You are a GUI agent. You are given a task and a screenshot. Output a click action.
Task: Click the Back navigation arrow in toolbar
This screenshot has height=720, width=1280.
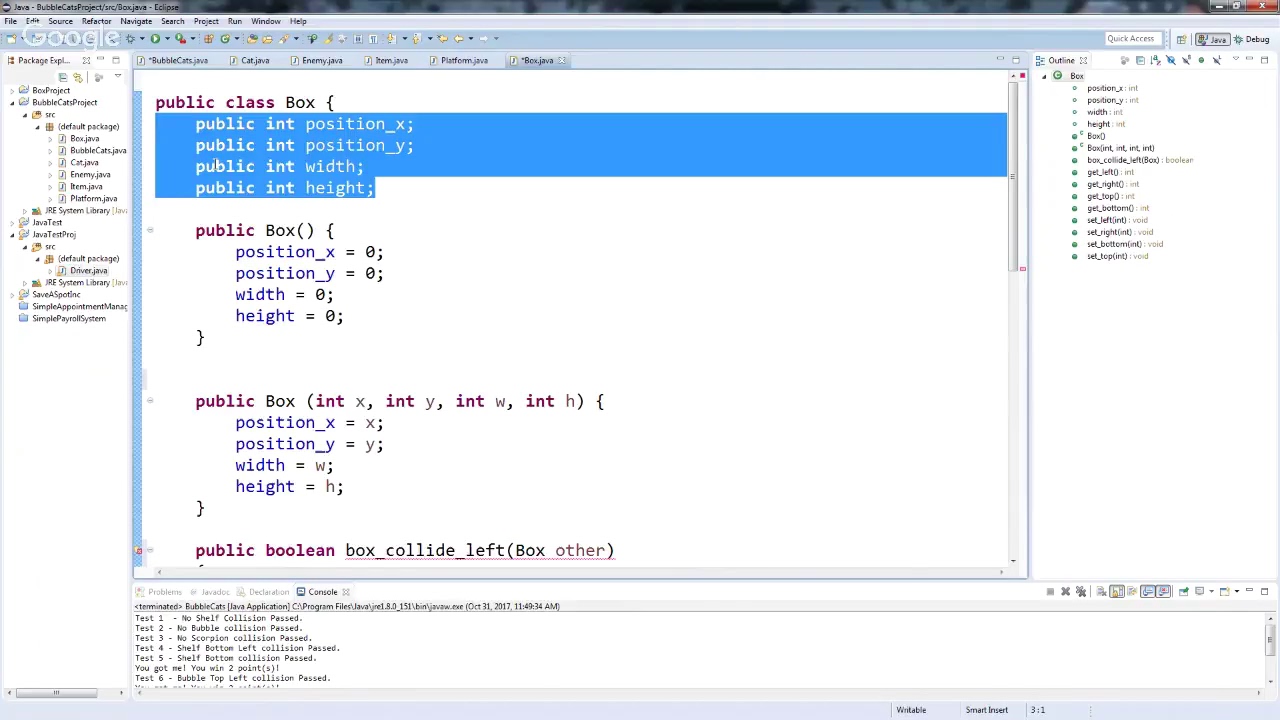coord(458,38)
